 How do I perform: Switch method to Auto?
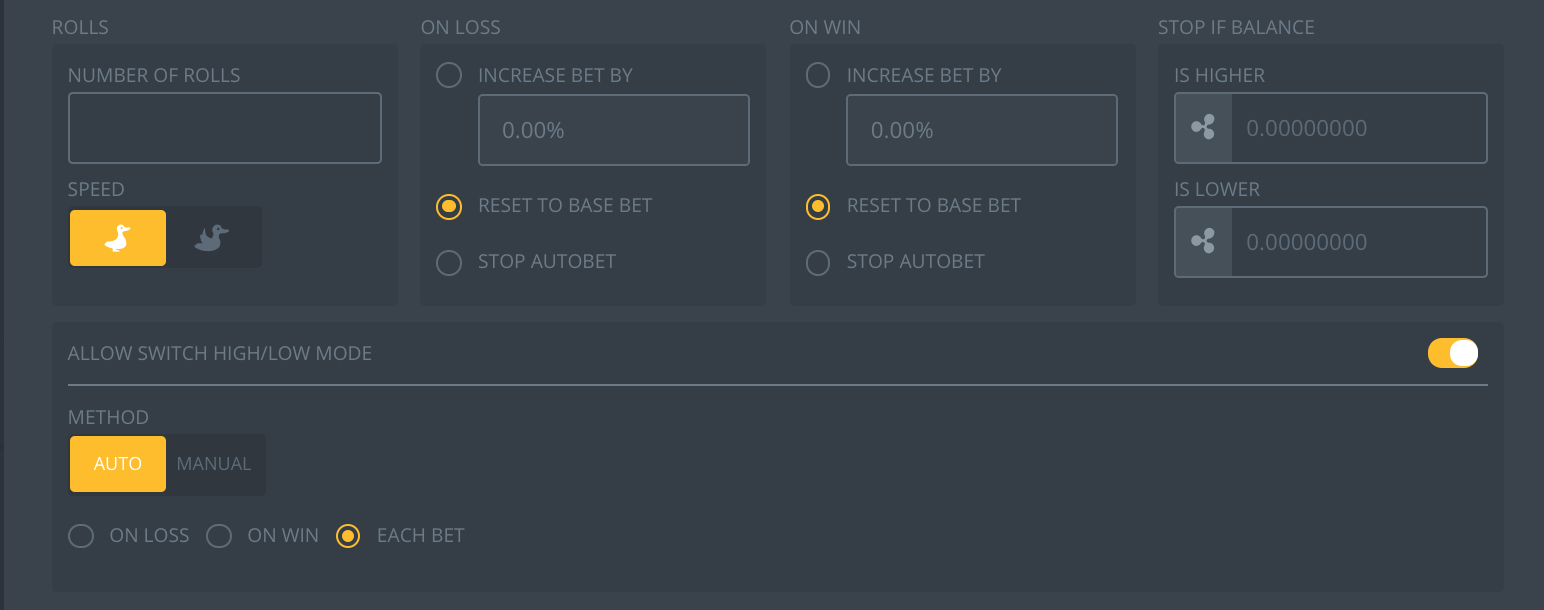click(118, 464)
